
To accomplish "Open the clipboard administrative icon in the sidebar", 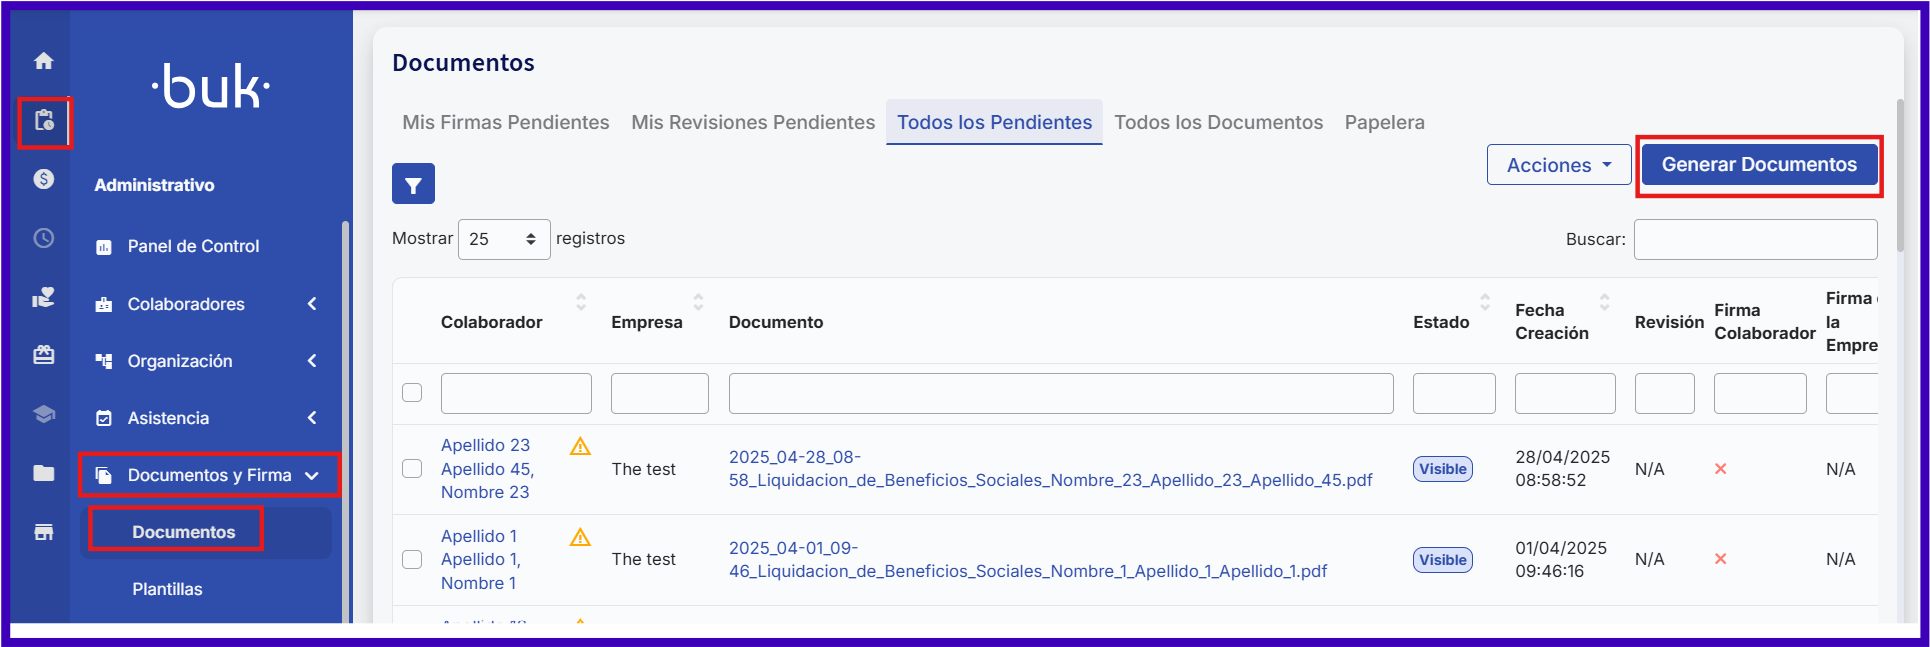I will pyautogui.click(x=44, y=121).
